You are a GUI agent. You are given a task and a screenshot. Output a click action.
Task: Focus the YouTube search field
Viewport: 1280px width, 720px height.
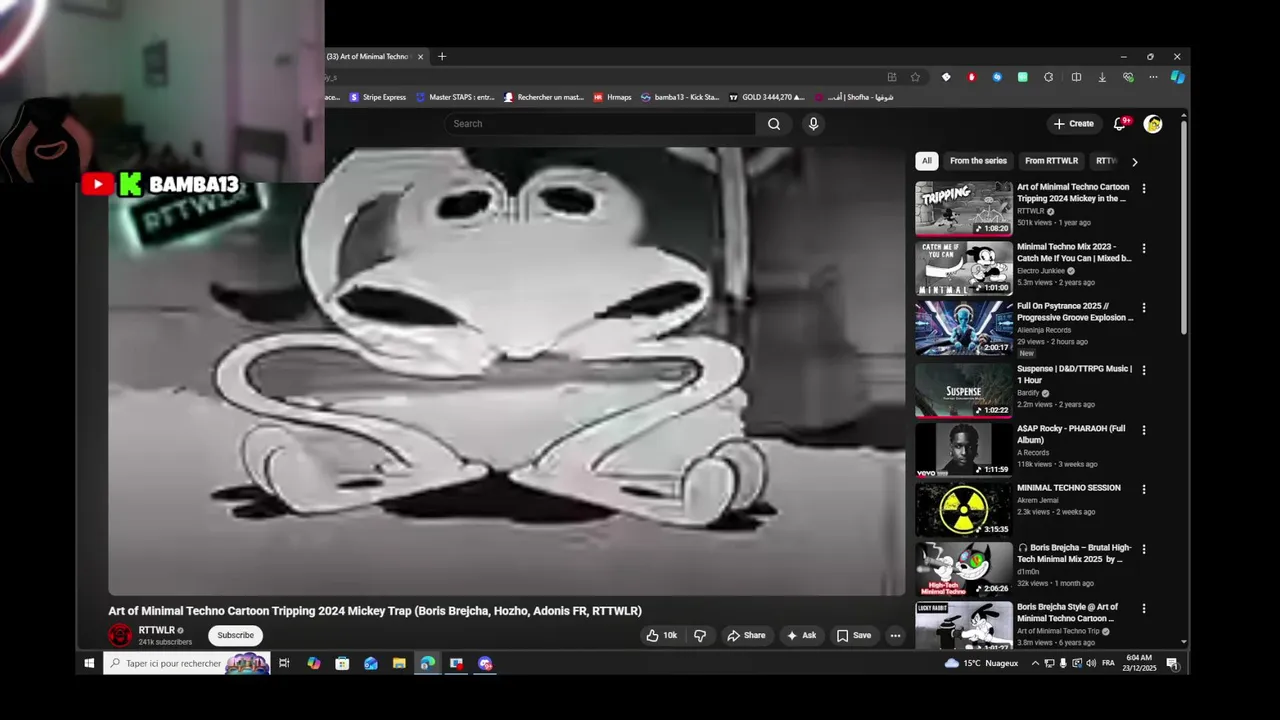pyautogui.click(x=600, y=124)
